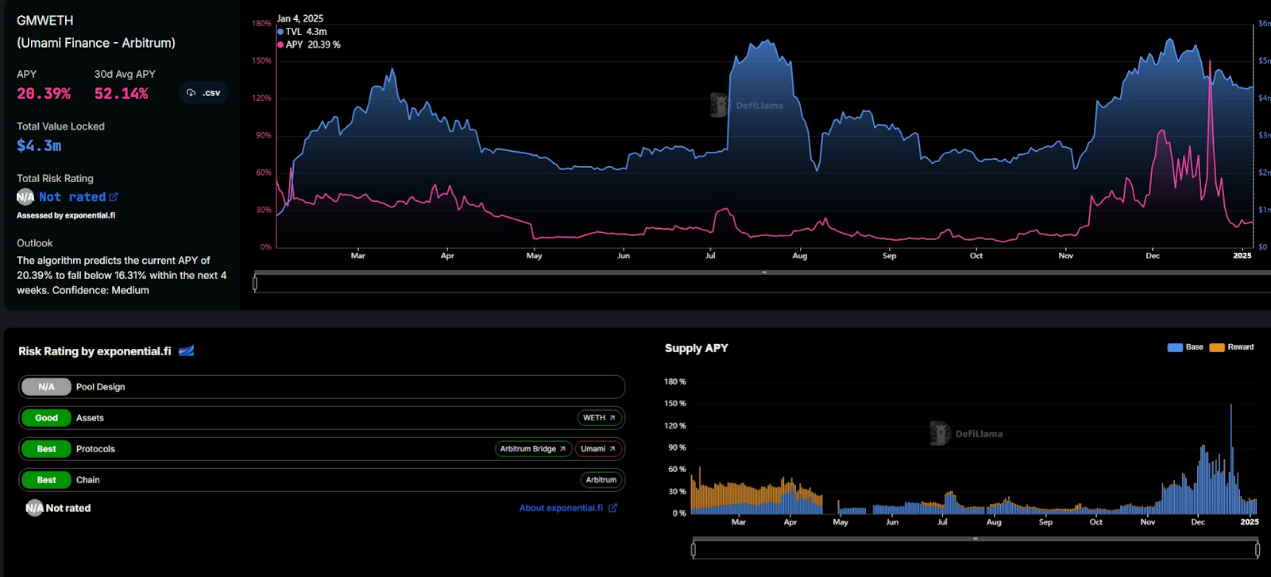1271x577 pixels.
Task: Click the Pool Design rating row
Action: click(320, 387)
